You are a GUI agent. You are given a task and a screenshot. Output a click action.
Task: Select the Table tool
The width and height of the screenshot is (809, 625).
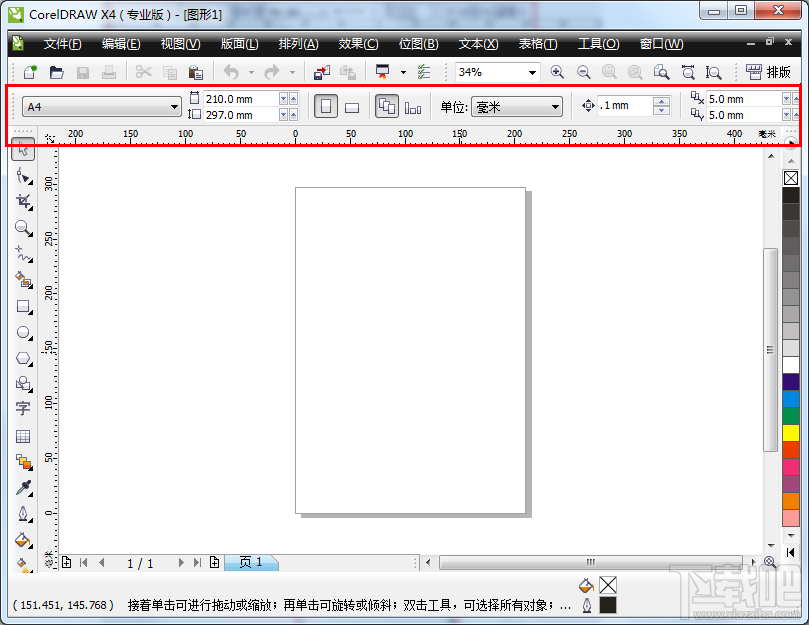tap(23, 436)
